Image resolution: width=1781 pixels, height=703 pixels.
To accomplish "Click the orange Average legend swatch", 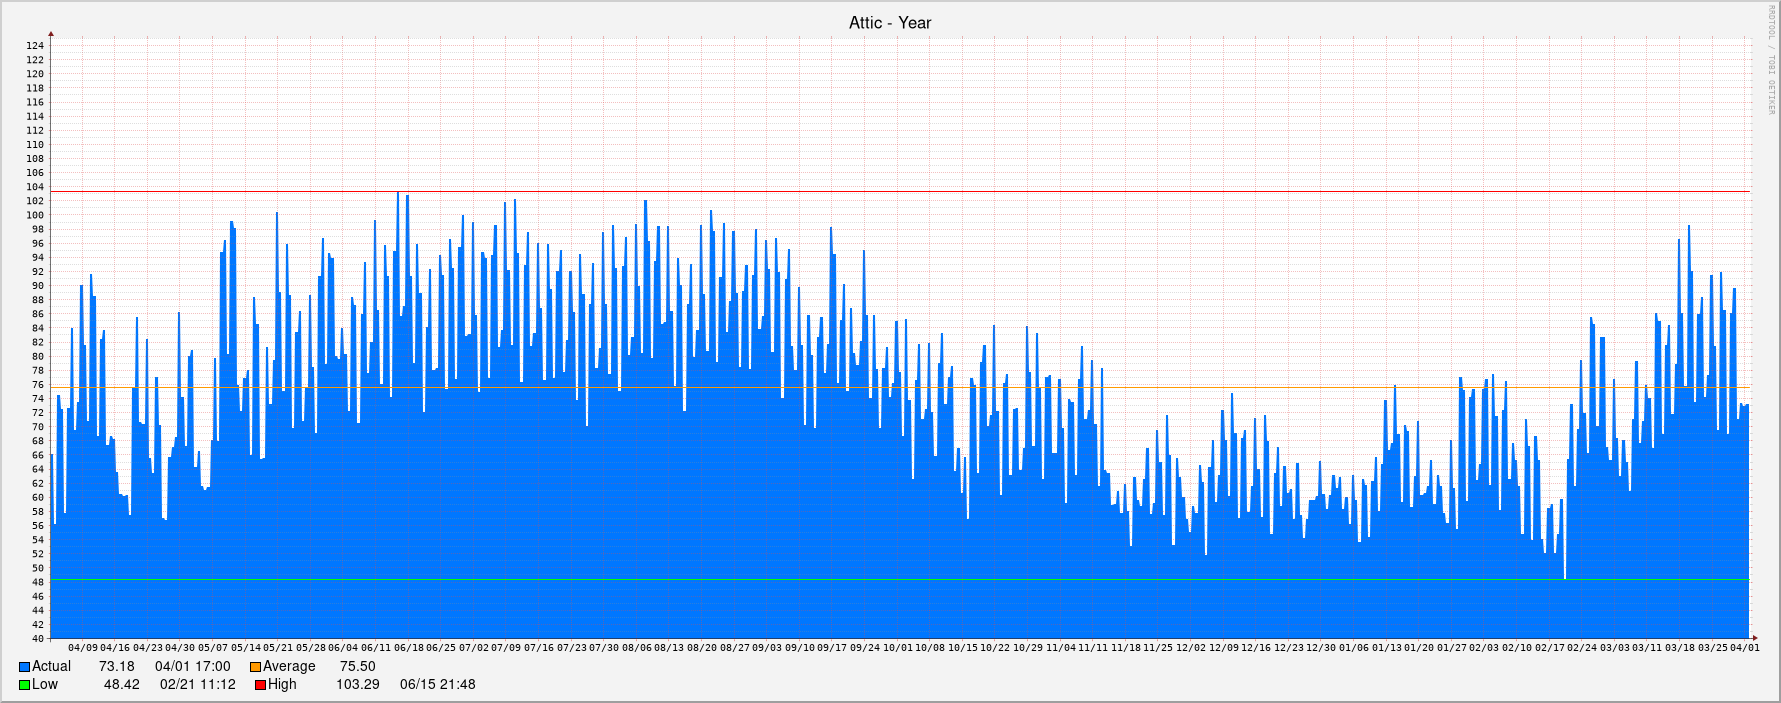I will point(255,667).
